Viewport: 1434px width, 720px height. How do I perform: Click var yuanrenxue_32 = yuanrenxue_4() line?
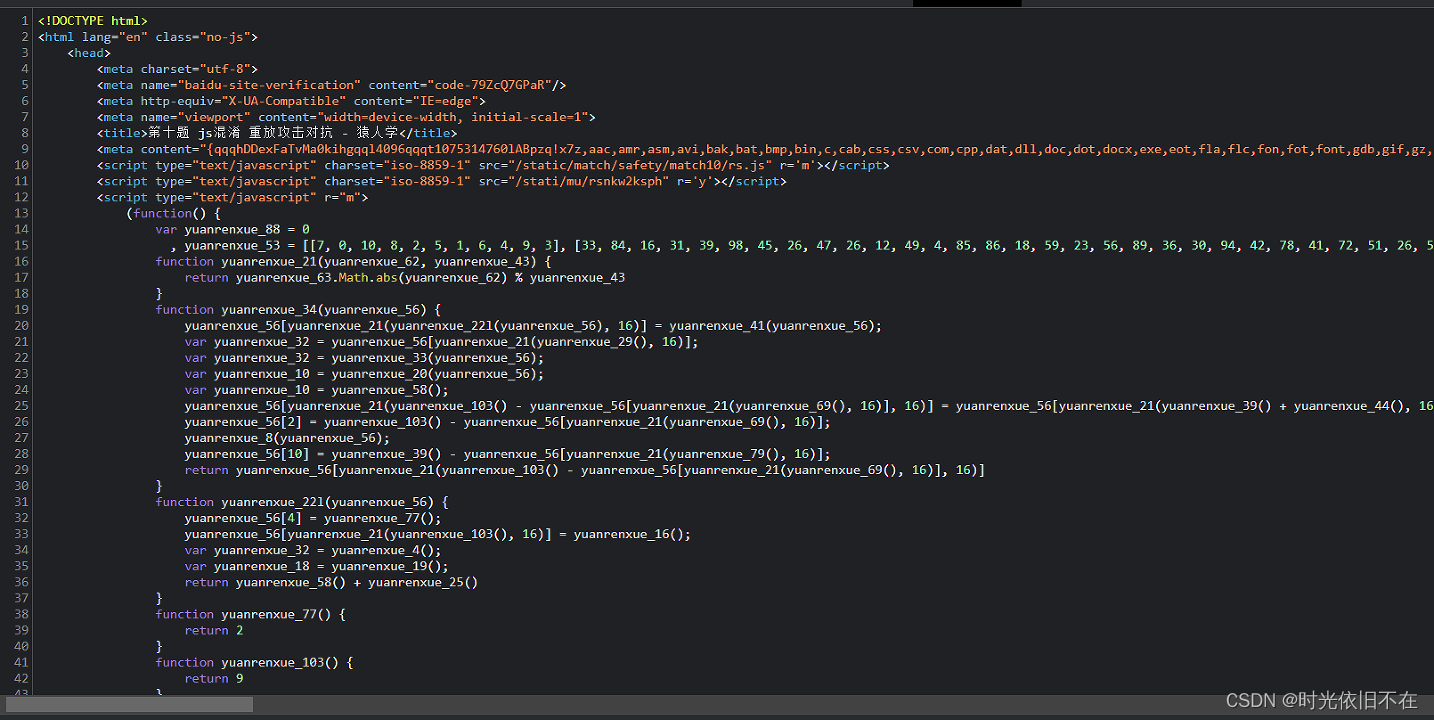click(312, 549)
